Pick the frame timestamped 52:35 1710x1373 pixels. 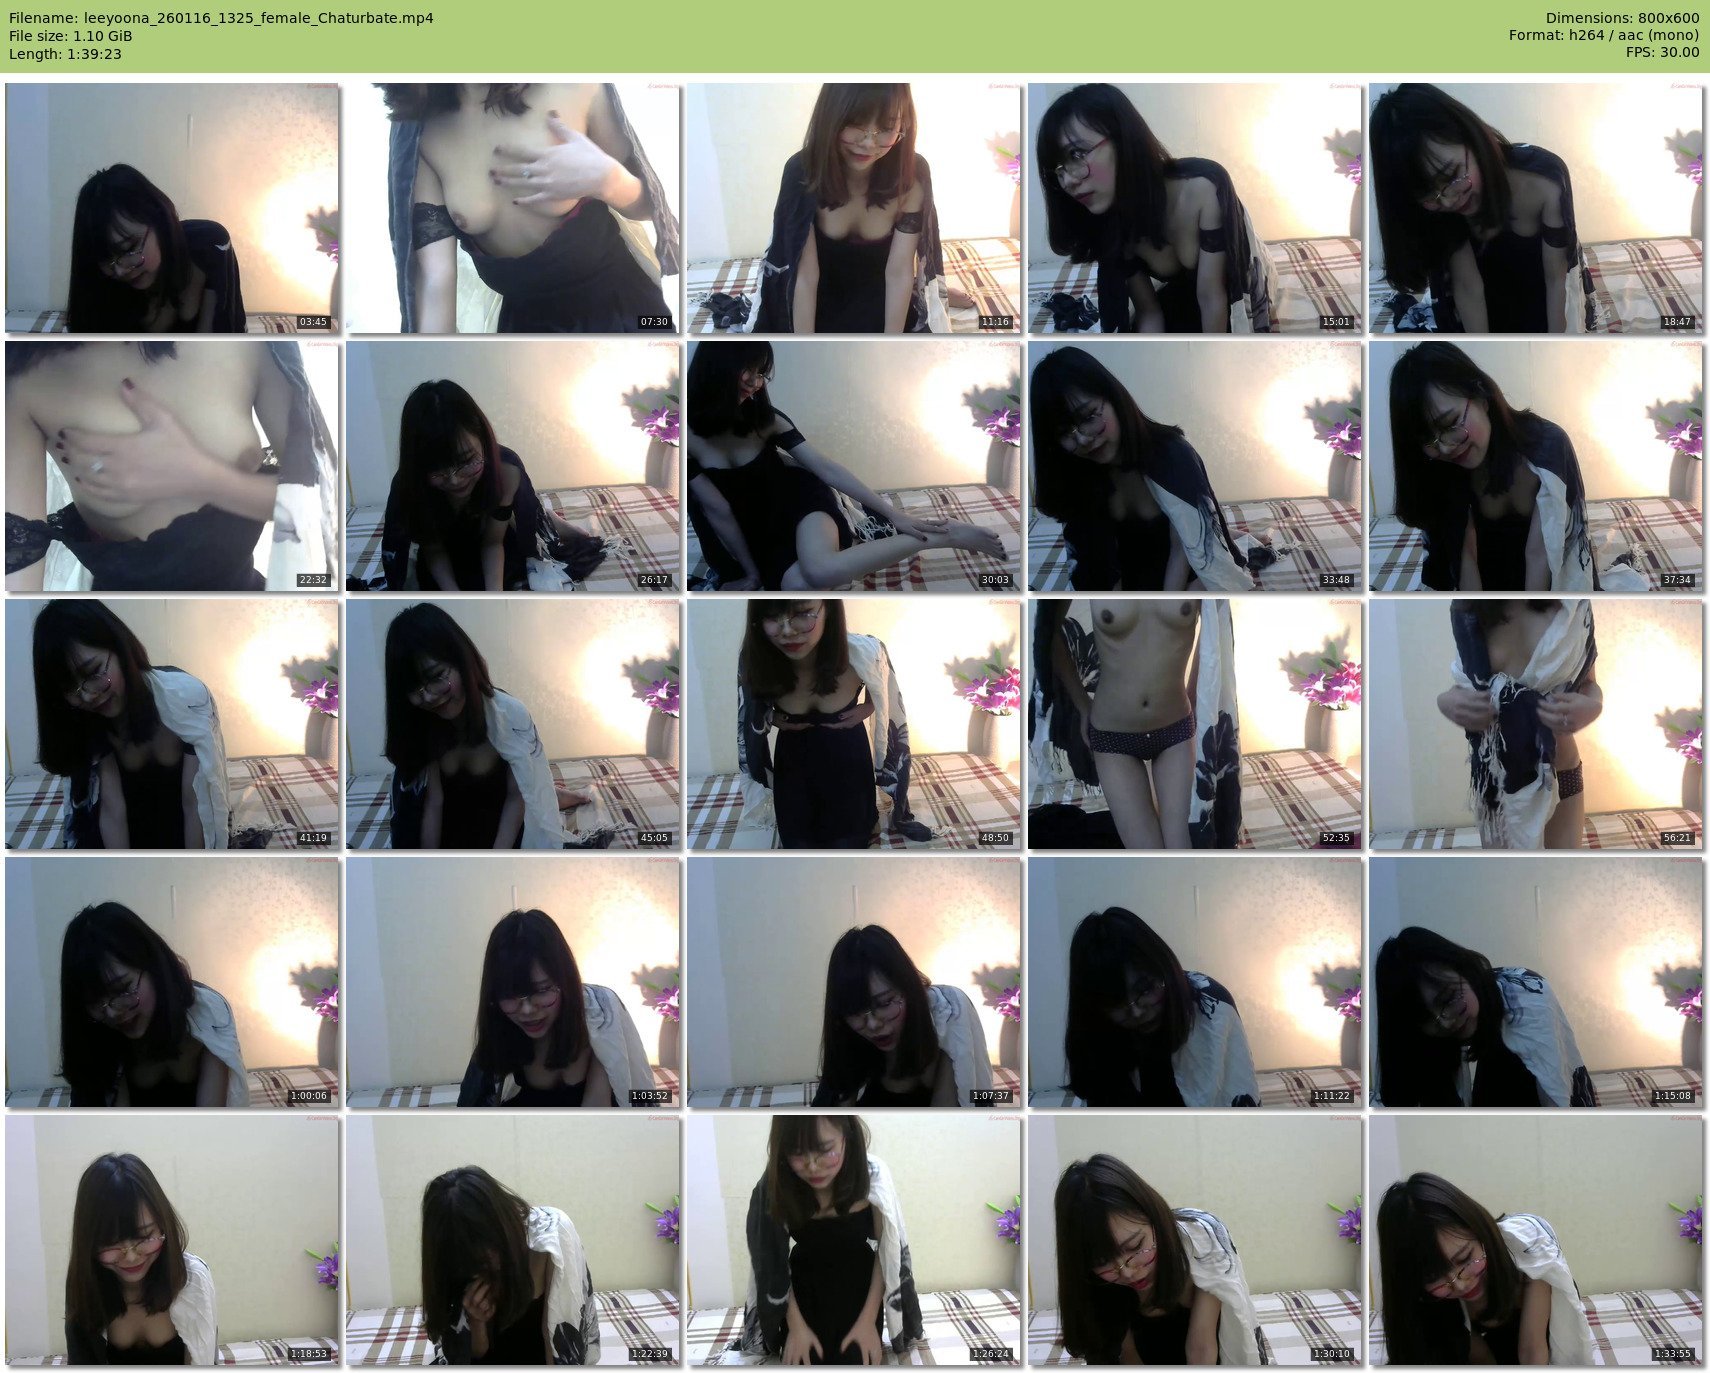(x=1195, y=724)
